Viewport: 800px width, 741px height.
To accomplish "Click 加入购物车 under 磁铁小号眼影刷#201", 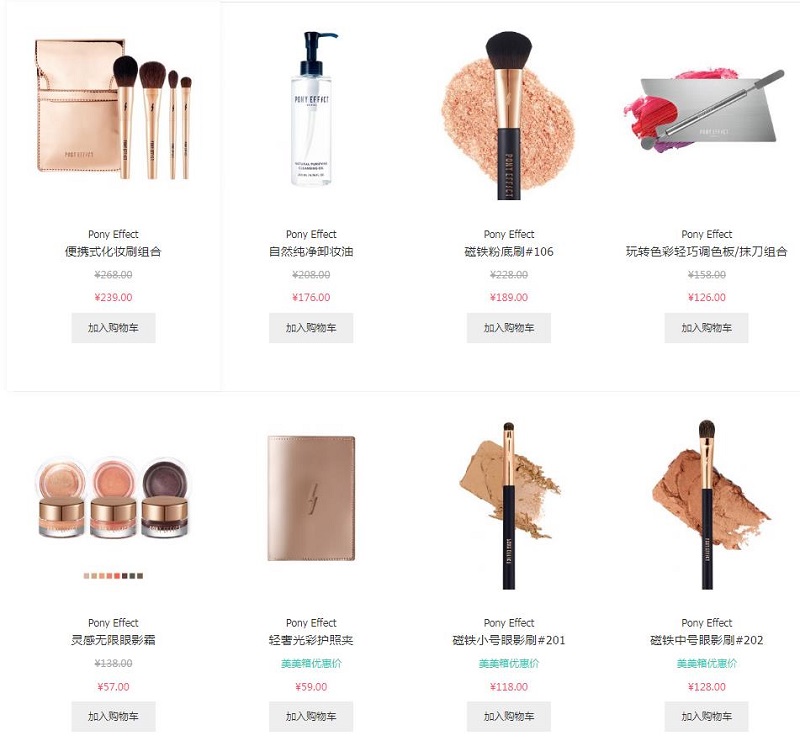I will pyautogui.click(x=509, y=717).
